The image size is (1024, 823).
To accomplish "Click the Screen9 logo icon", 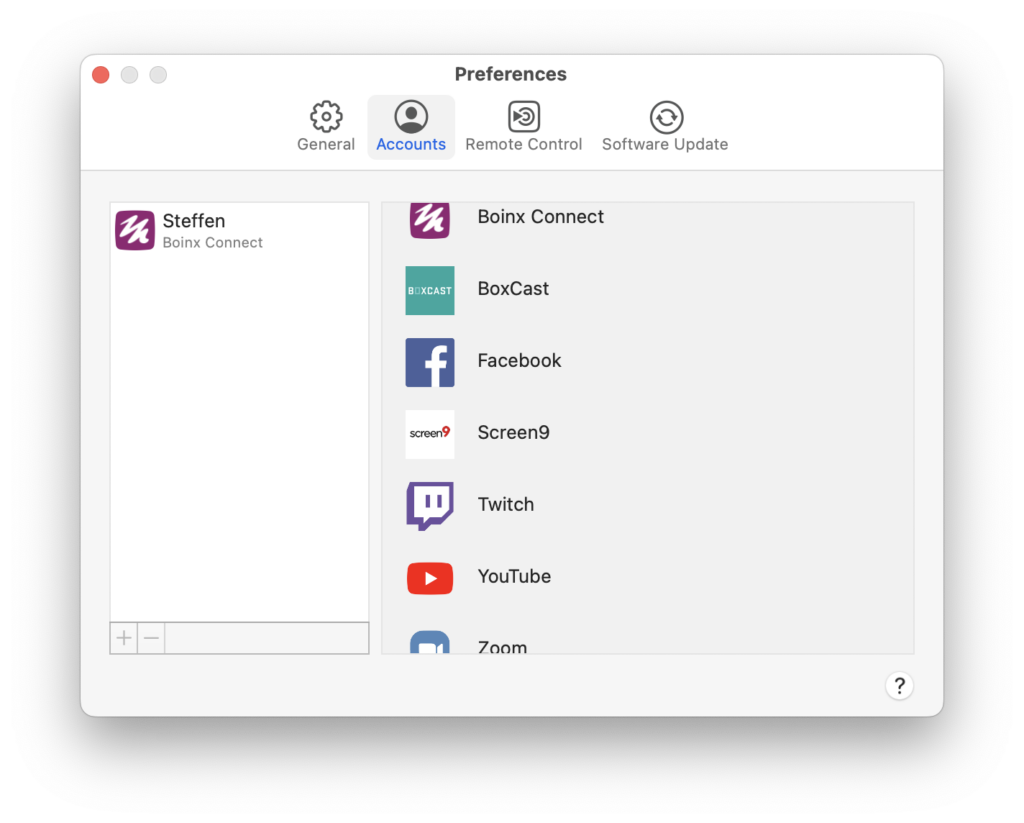I will point(430,434).
